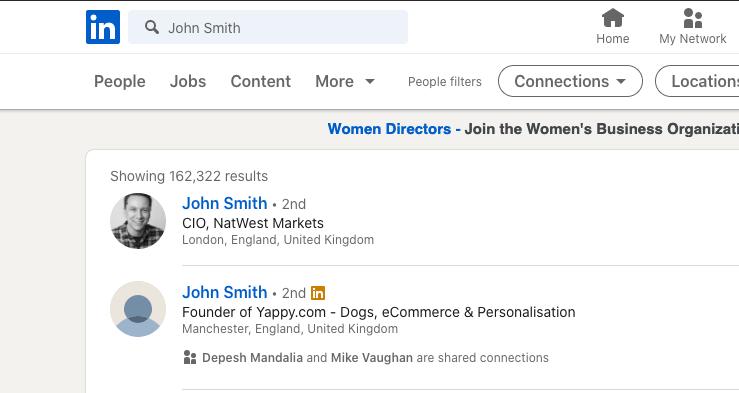
Task: Open John Smith Yappy.com founder profile link
Action: point(225,292)
